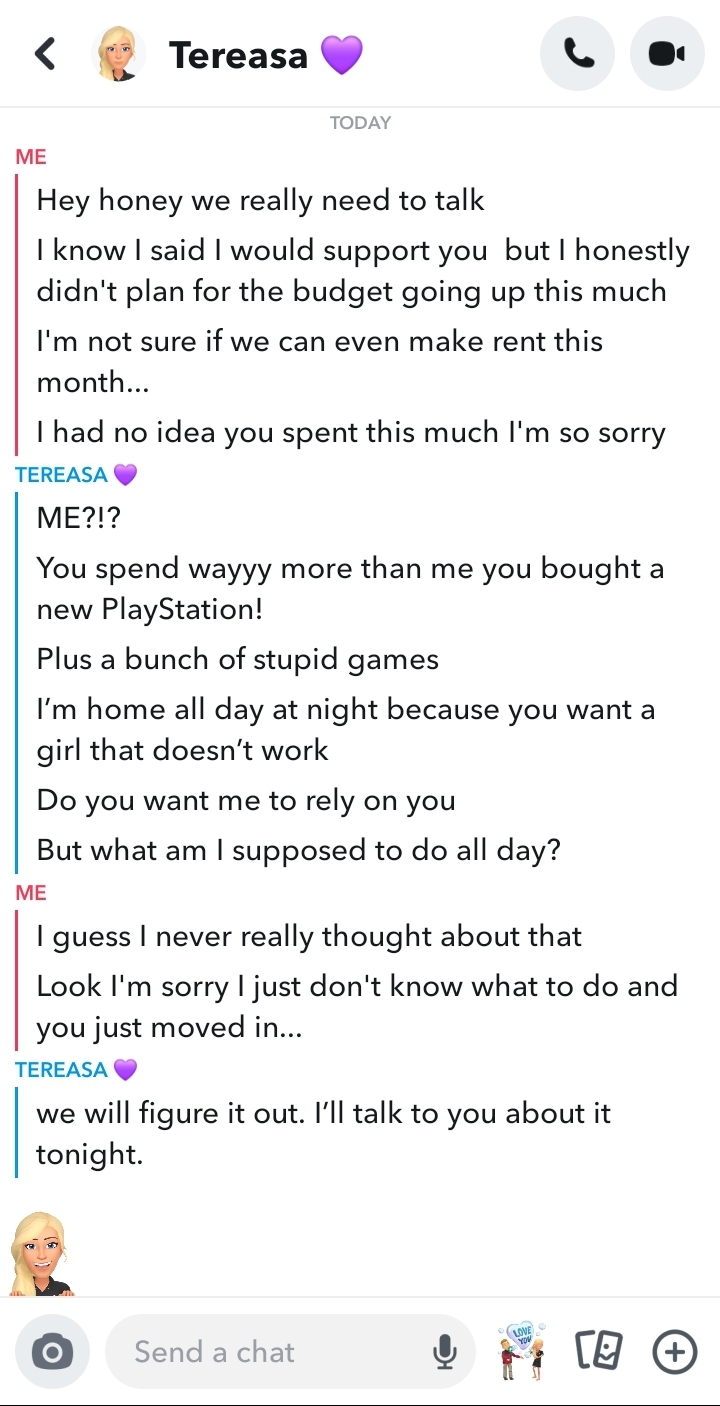Tap the "ME?!?" message

coord(84,518)
